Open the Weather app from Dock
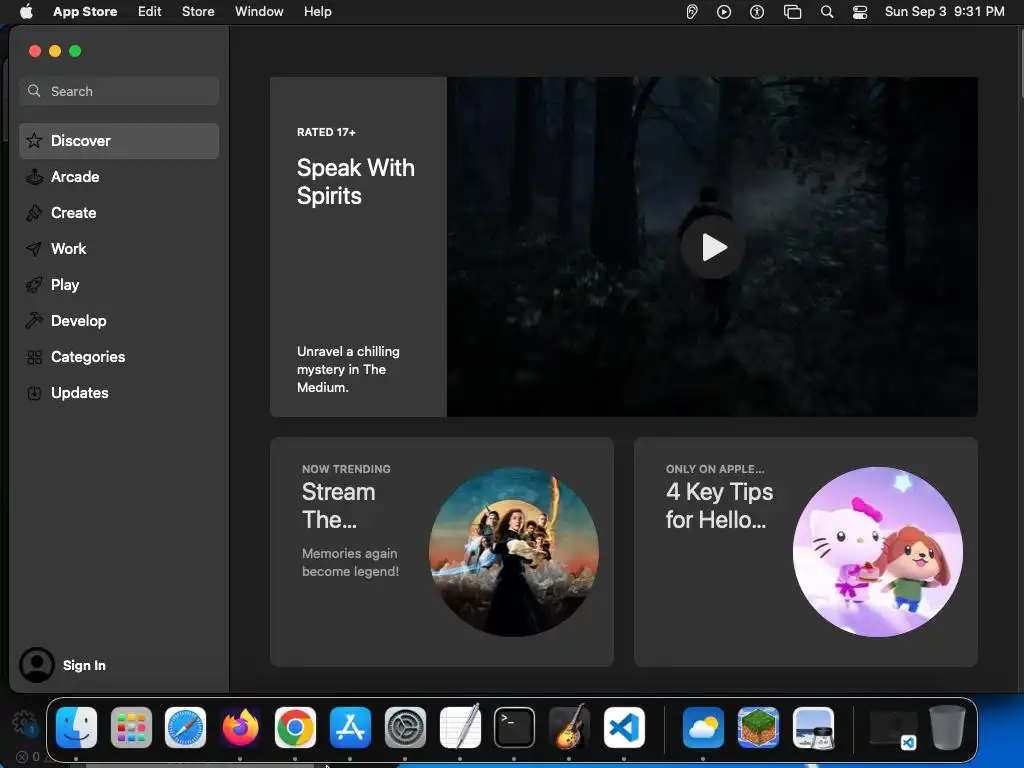This screenshot has height=768, width=1024. click(x=703, y=727)
